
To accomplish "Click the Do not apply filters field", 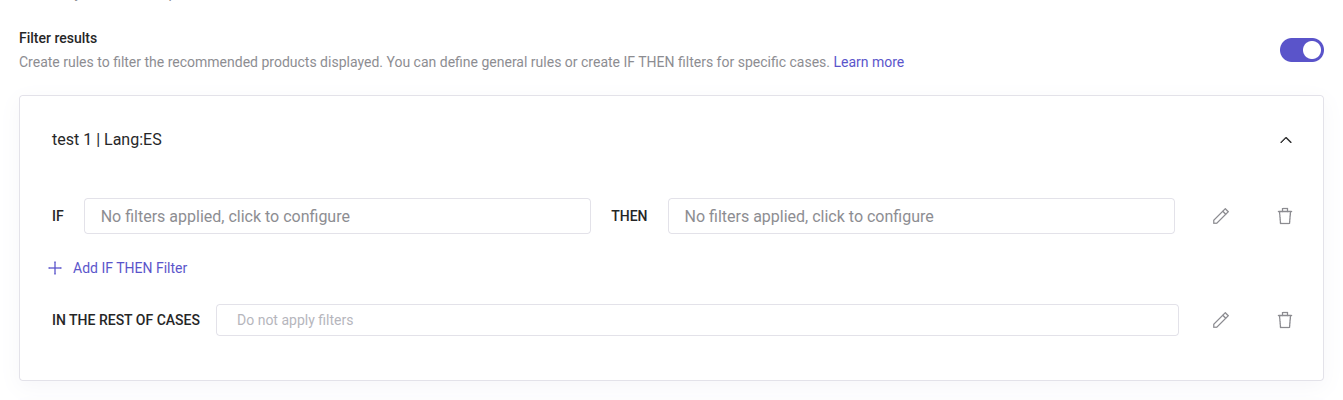I will 697,320.
